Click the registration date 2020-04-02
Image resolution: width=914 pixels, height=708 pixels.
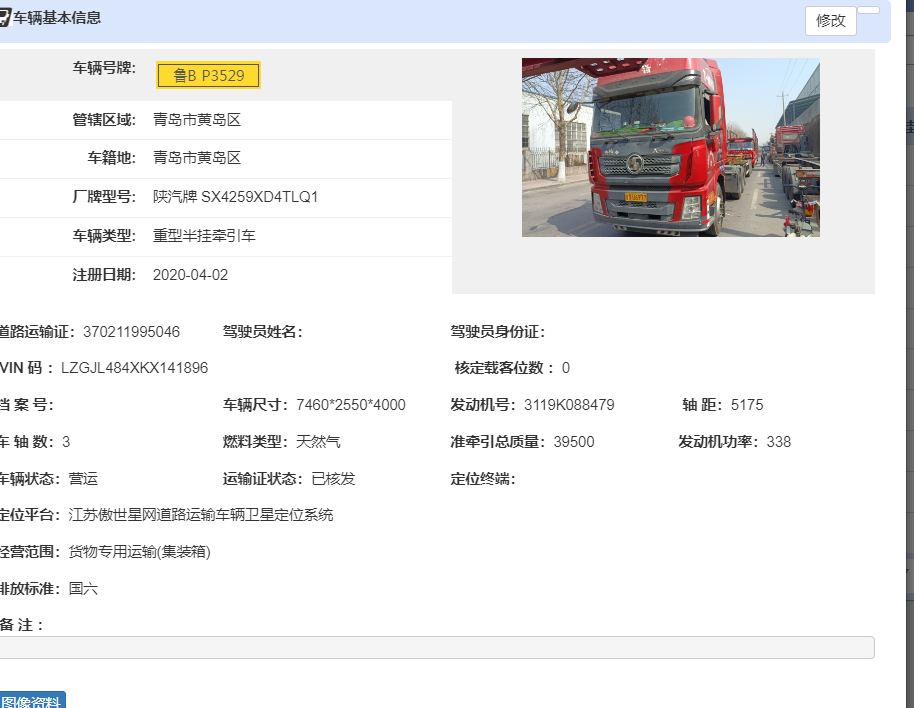tap(190, 275)
